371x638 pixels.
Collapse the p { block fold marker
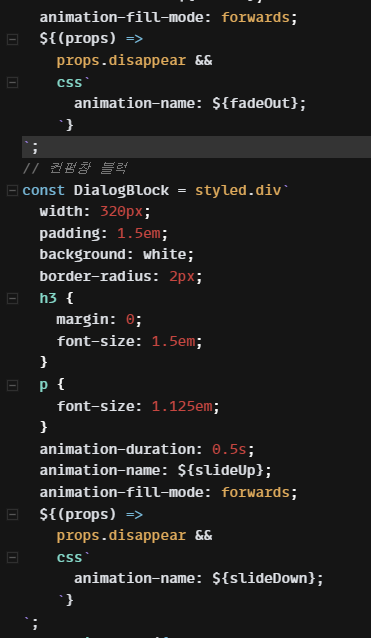pos(12,385)
